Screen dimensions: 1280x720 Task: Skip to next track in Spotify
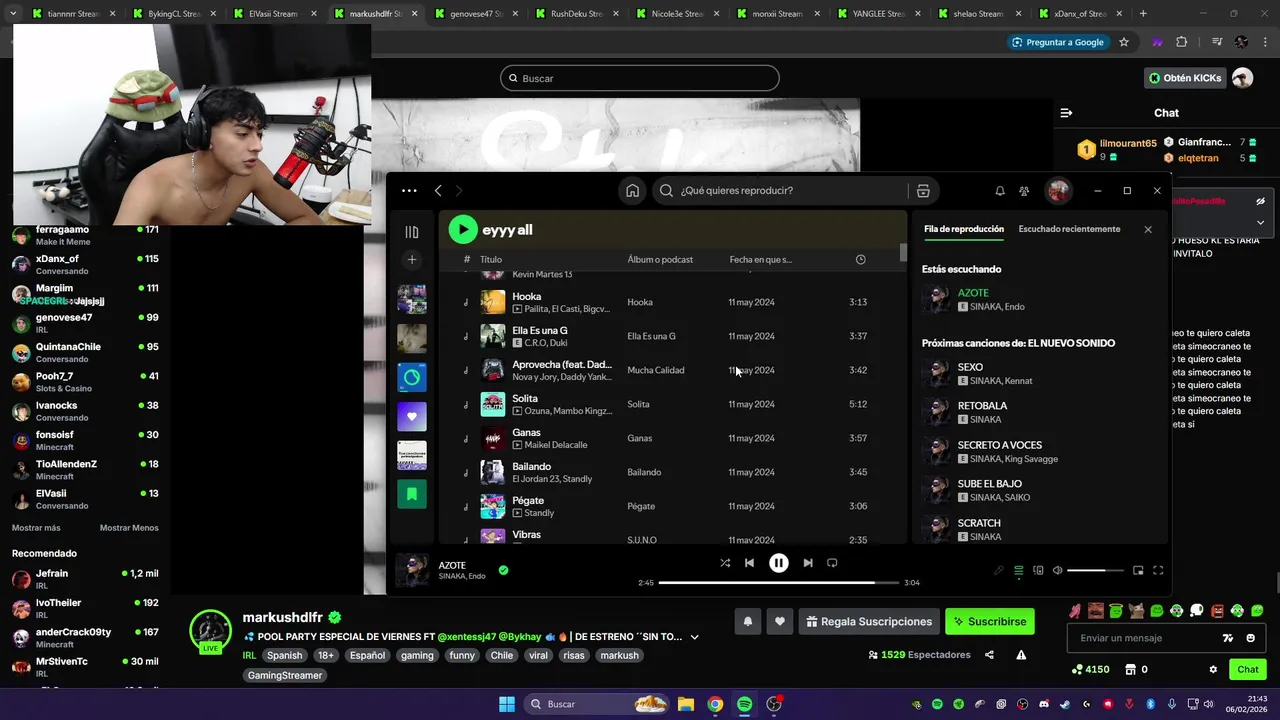[x=808, y=563]
